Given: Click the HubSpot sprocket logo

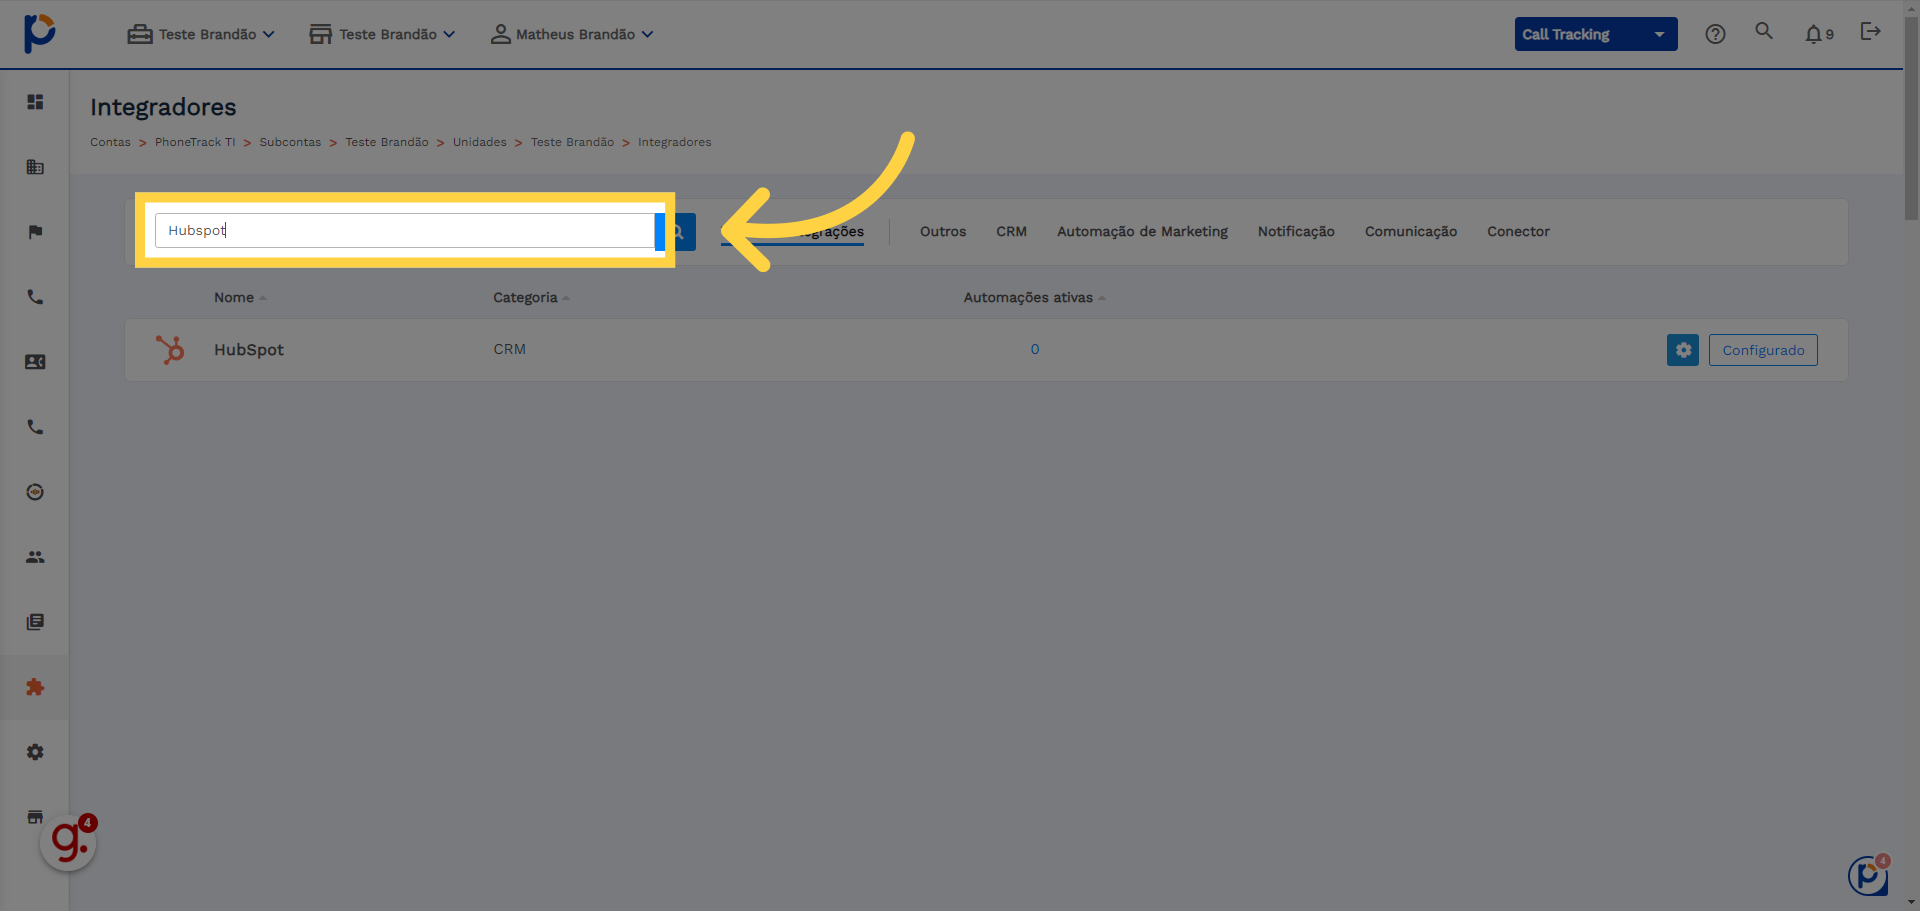Looking at the screenshot, I should (170, 349).
